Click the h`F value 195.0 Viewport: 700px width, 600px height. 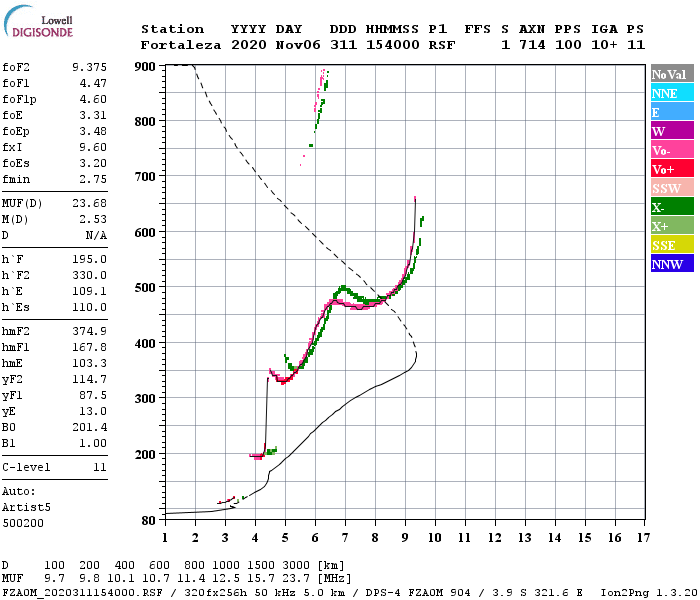click(x=89, y=259)
